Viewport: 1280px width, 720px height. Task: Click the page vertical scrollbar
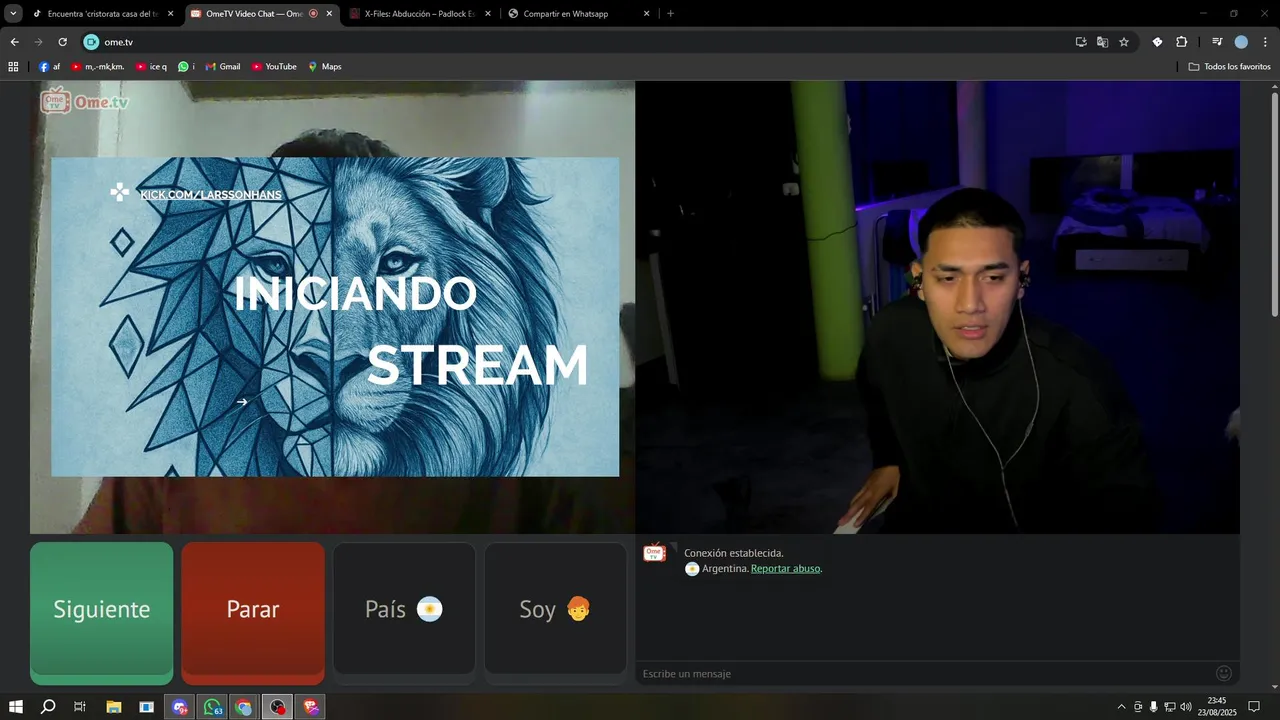click(x=1274, y=205)
